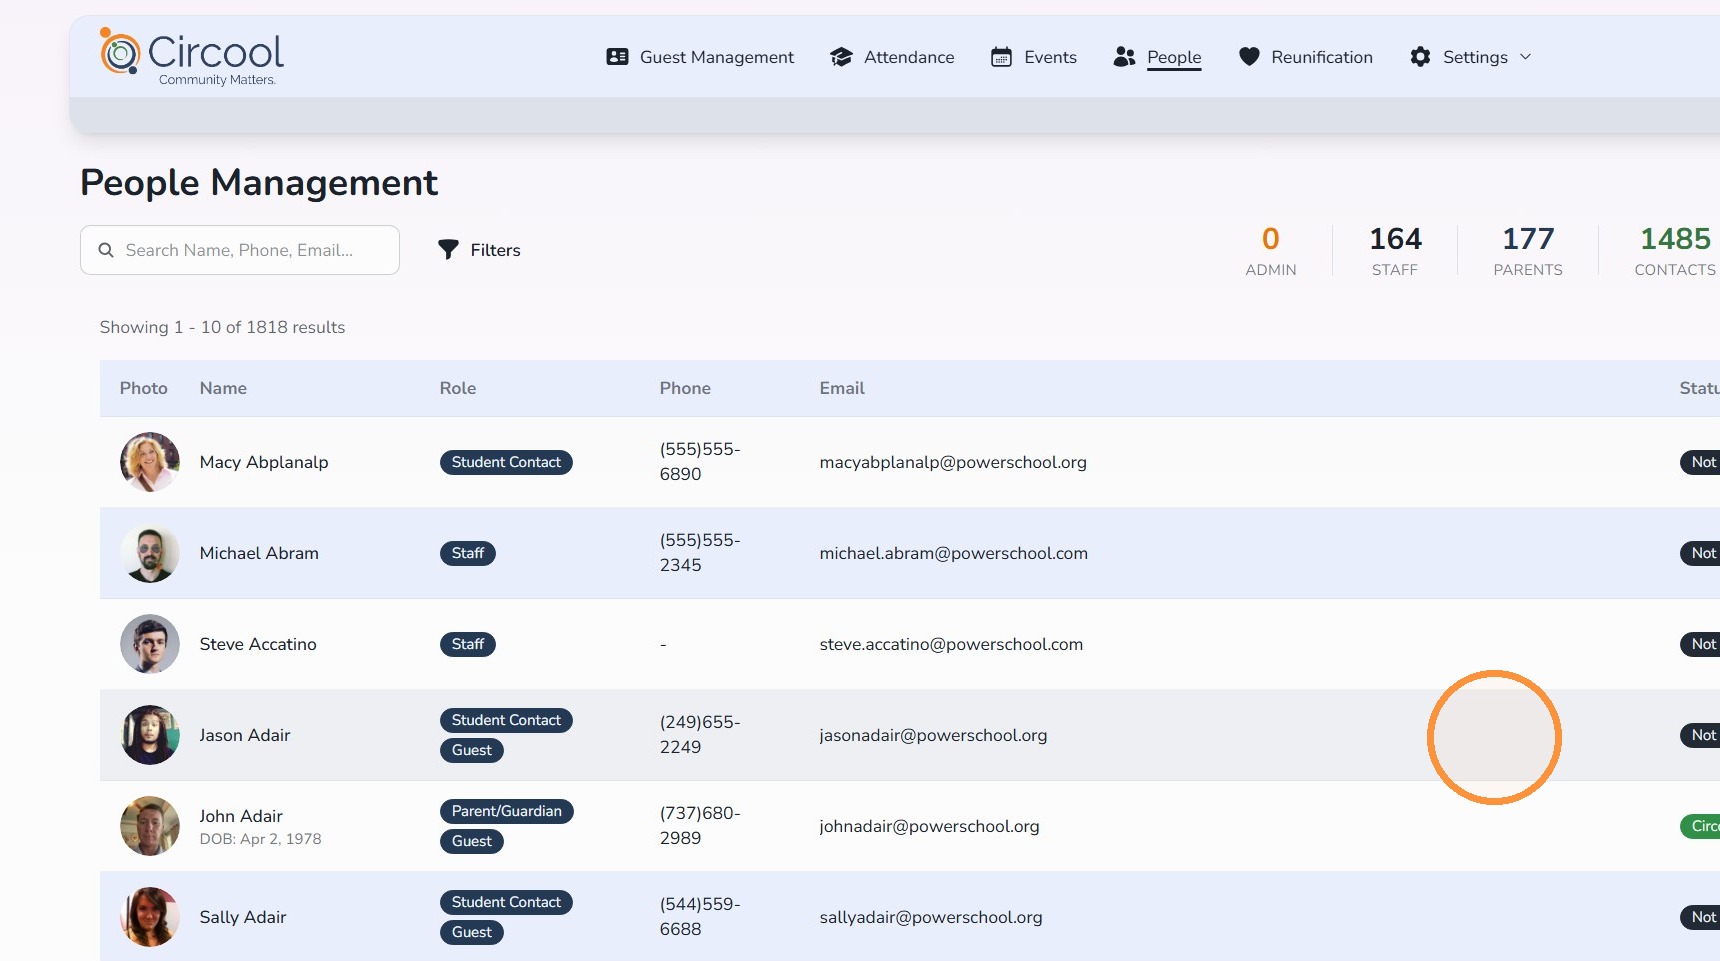Open the sallyadair@powerschool.org email link
The width and height of the screenshot is (1720, 961).
[931, 917]
